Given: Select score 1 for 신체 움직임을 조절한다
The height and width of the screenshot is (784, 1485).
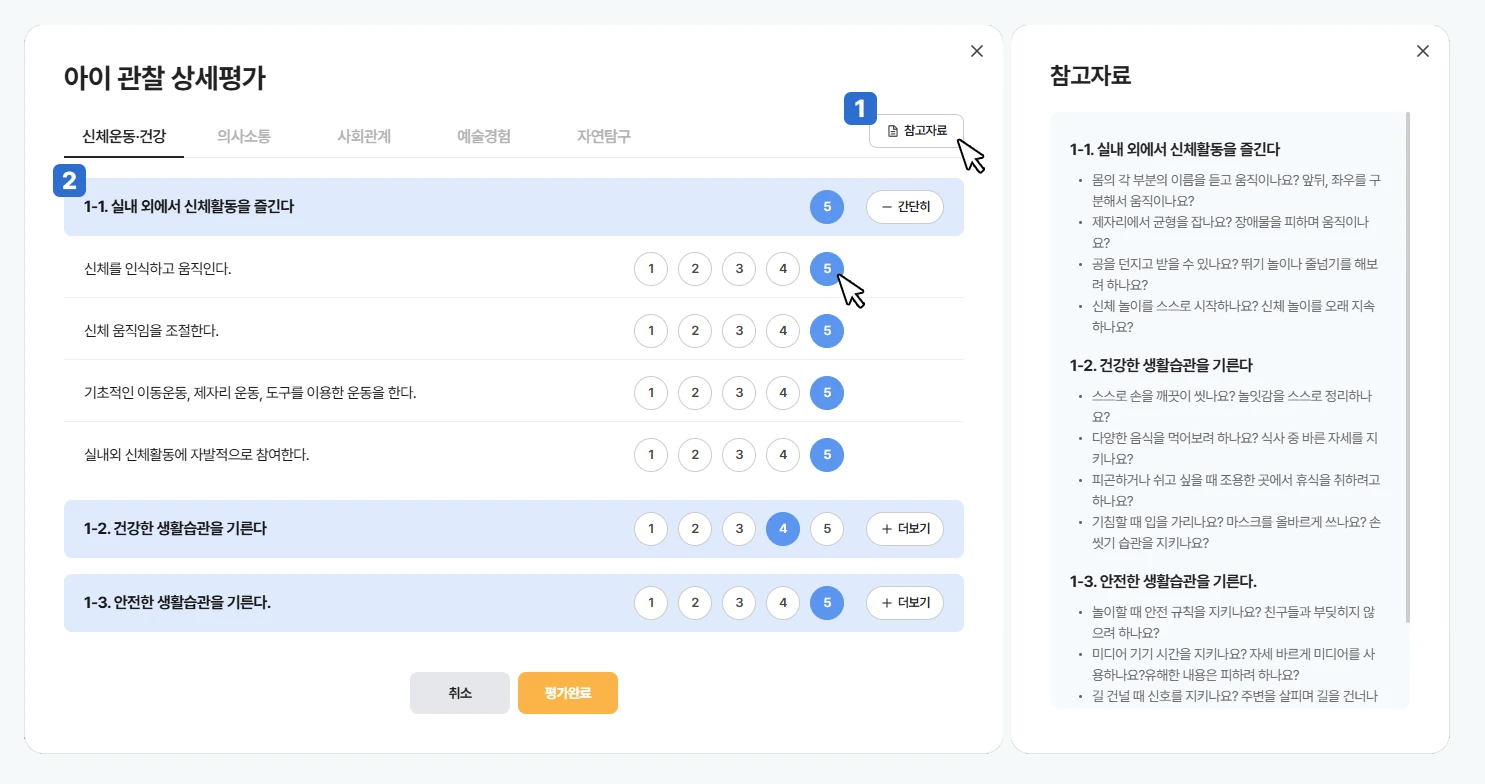Looking at the screenshot, I should click(x=651, y=331).
